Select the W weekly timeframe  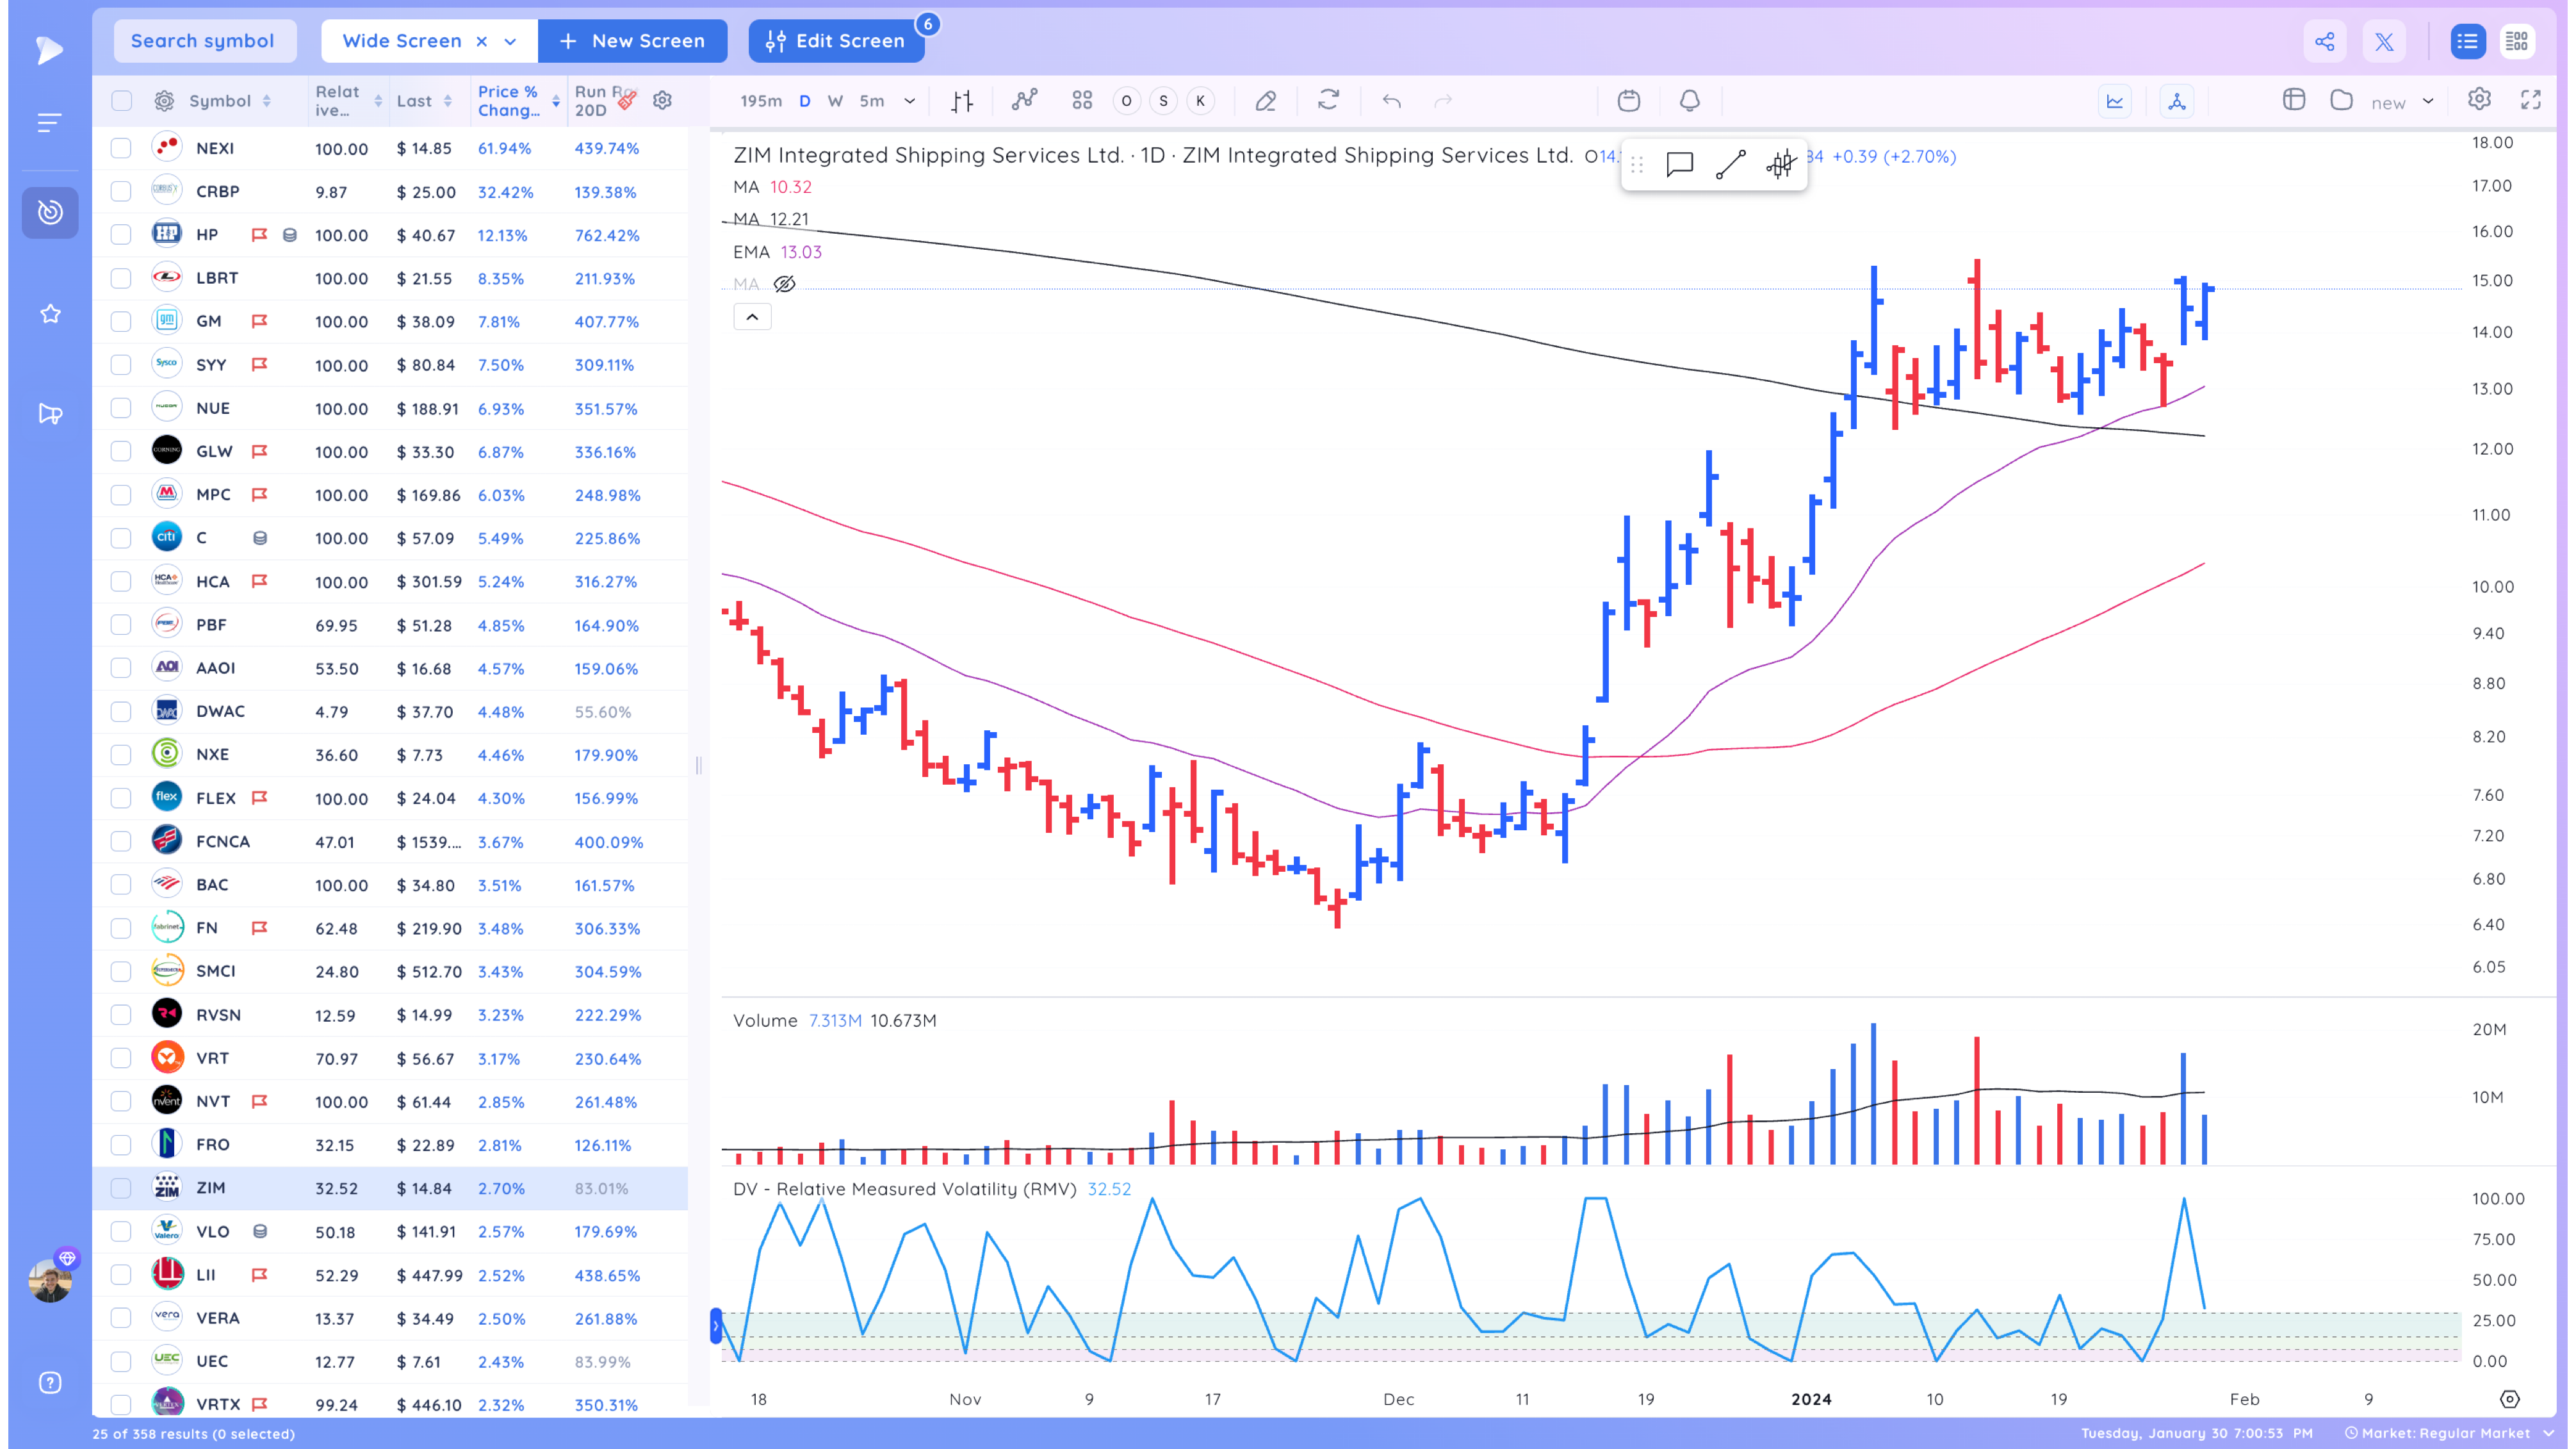click(x=835, y=101)
